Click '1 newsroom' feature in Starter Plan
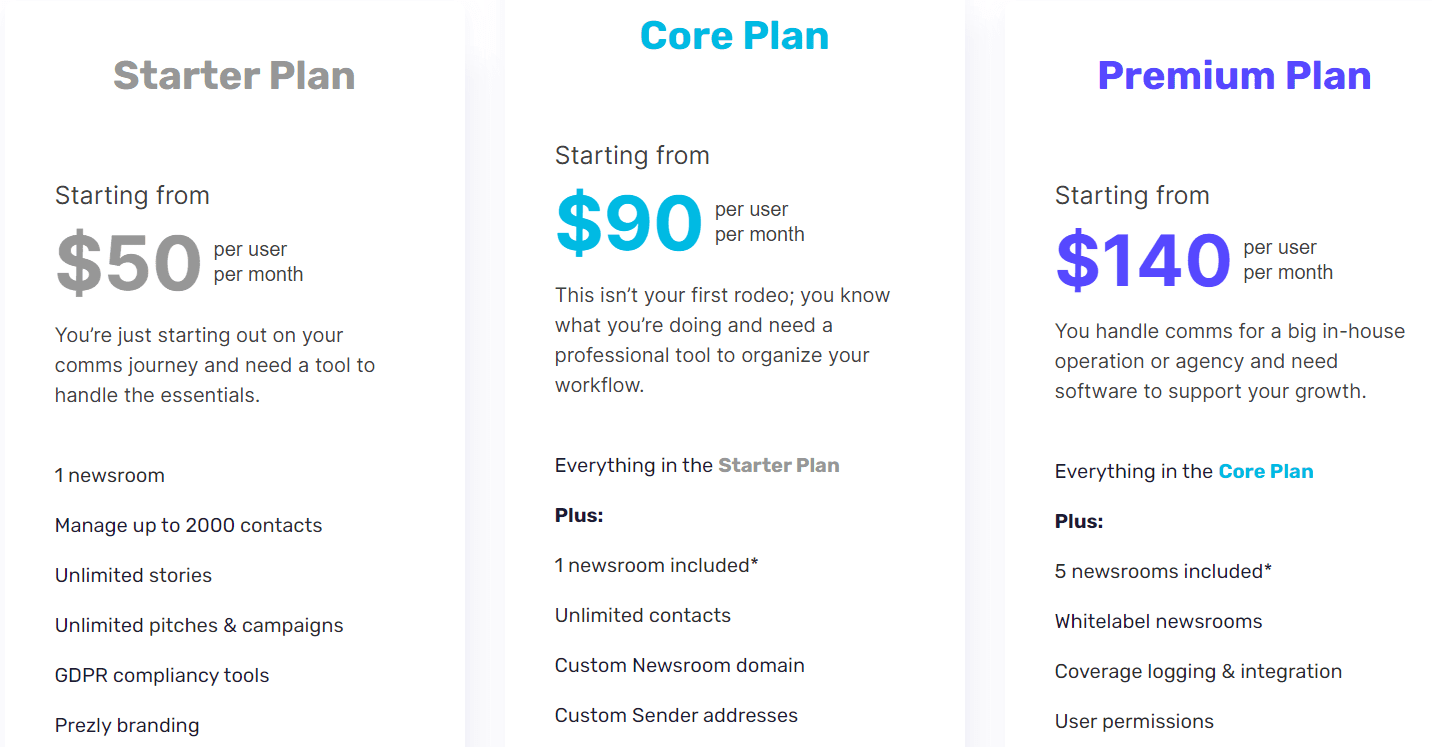Image resolution: width=1432 pixels, height=747 pixels. [110, 475]
